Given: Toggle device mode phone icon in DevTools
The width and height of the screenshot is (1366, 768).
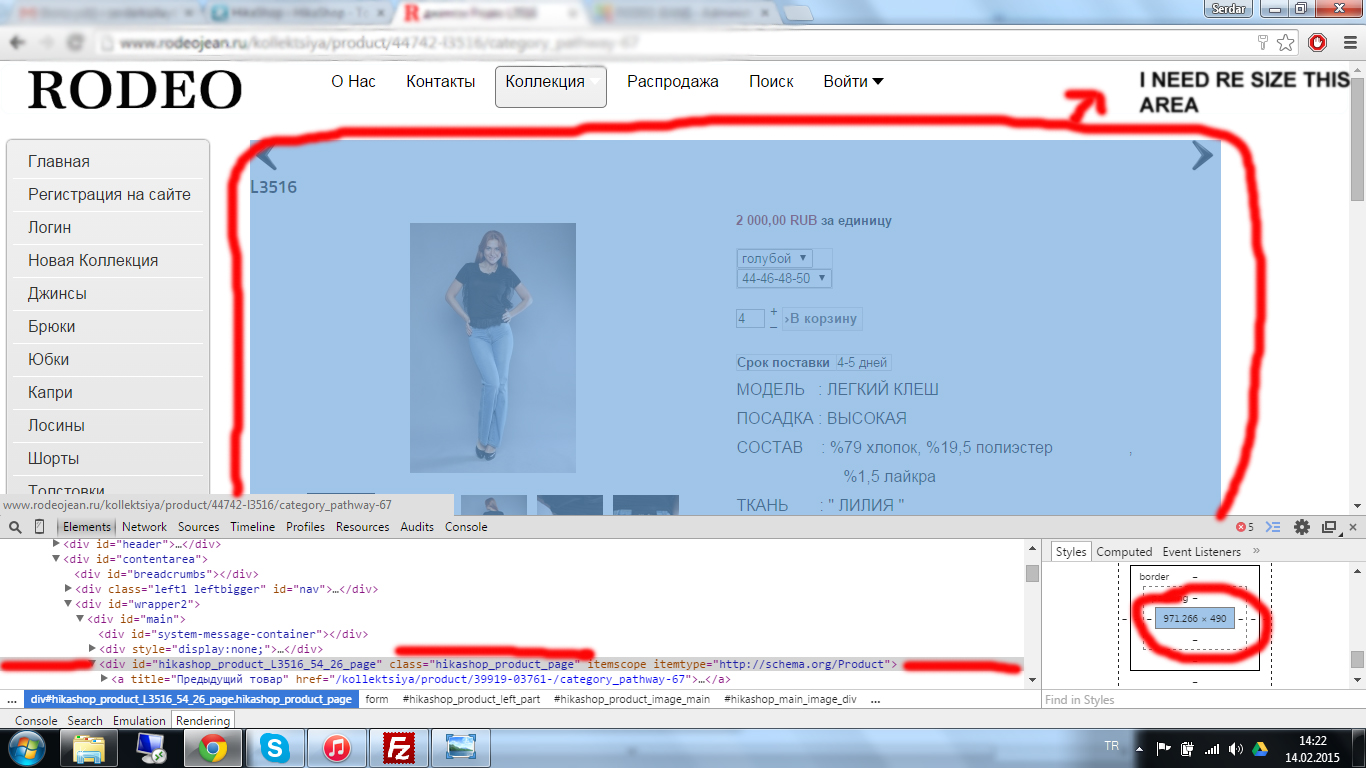Looking at the screenshot, I should pyautogui.click(x=40, y=527).
